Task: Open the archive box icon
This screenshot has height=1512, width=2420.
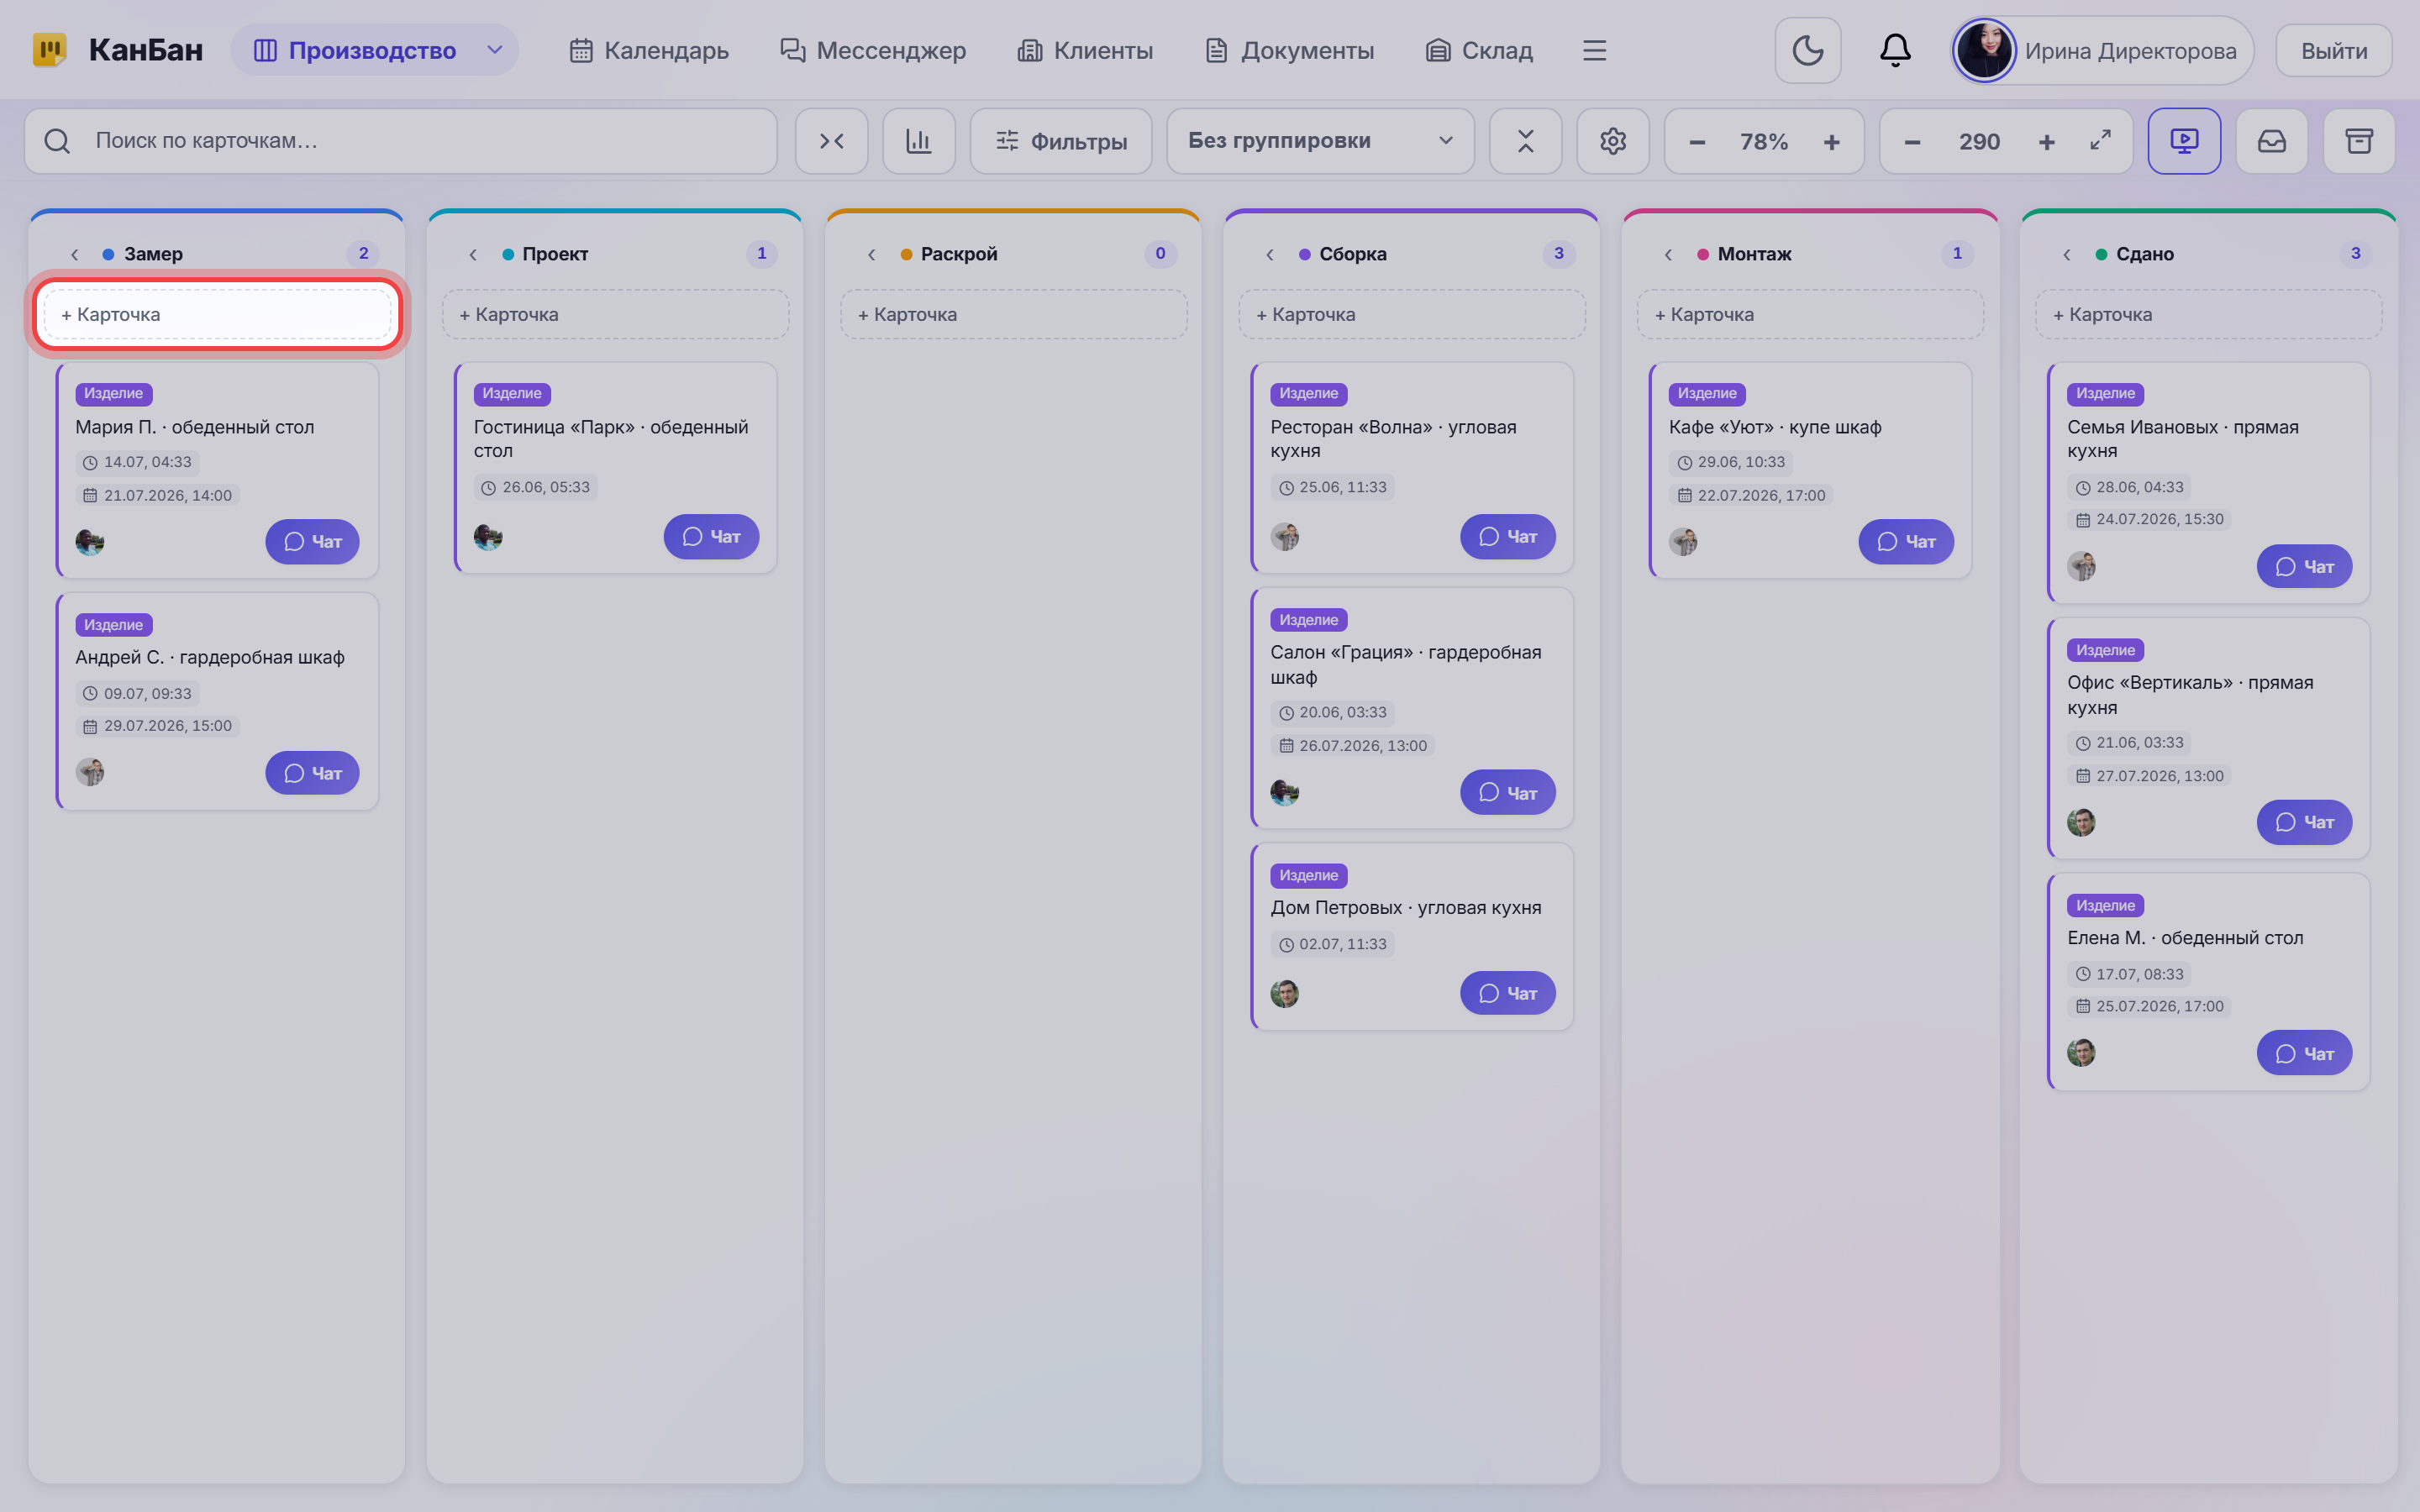Action: click(x=2359, y=141)
